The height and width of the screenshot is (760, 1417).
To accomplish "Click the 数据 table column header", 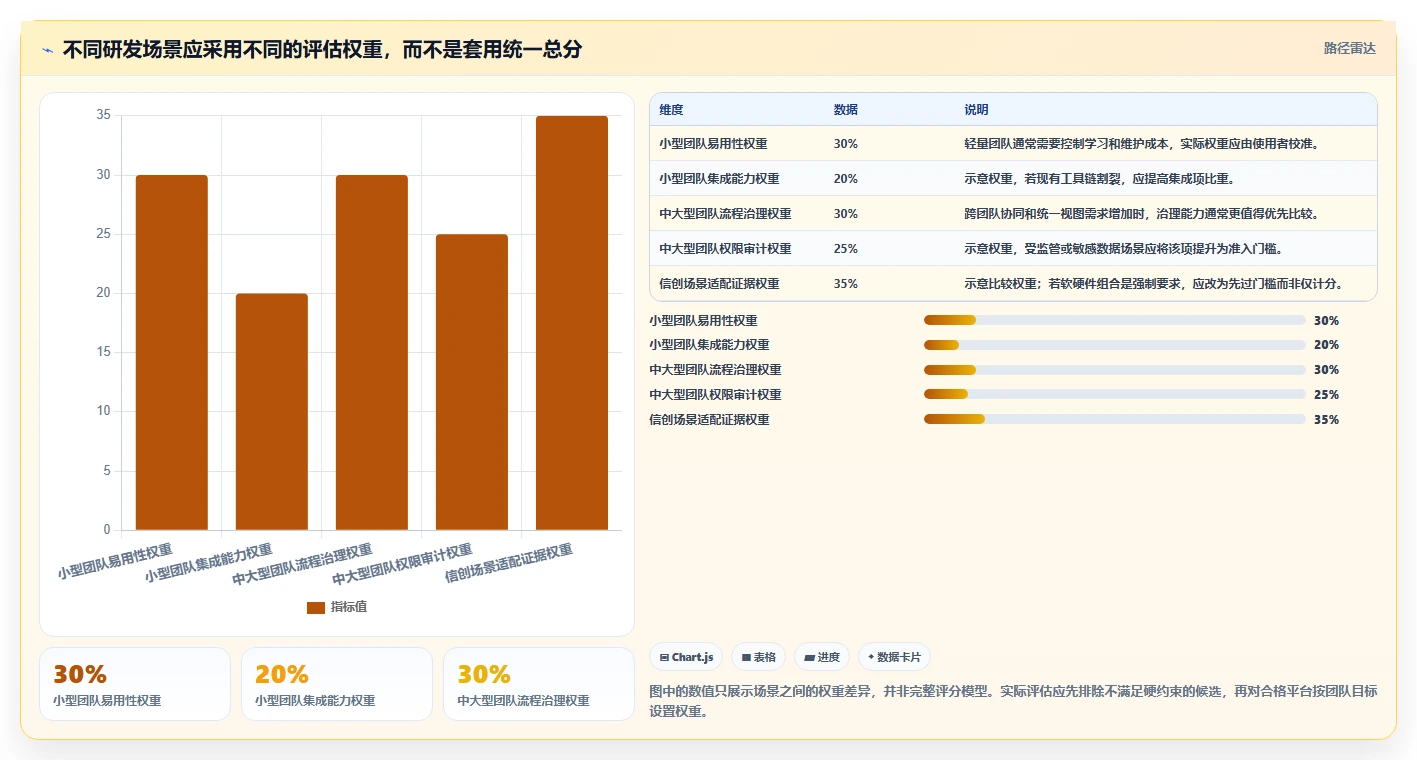I will coord(846,110).
